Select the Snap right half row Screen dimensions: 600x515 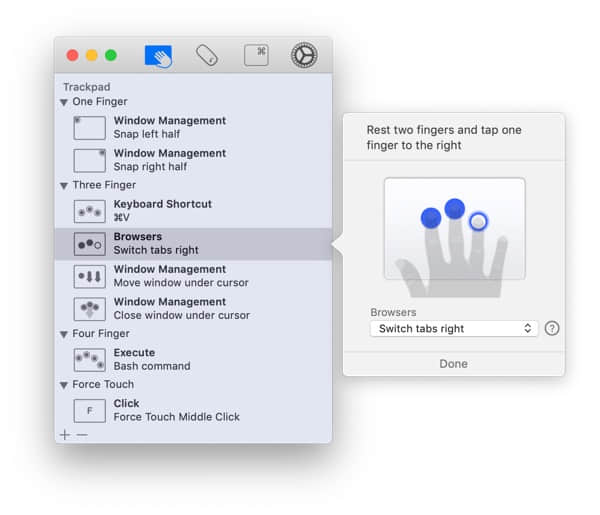point(193,160)
